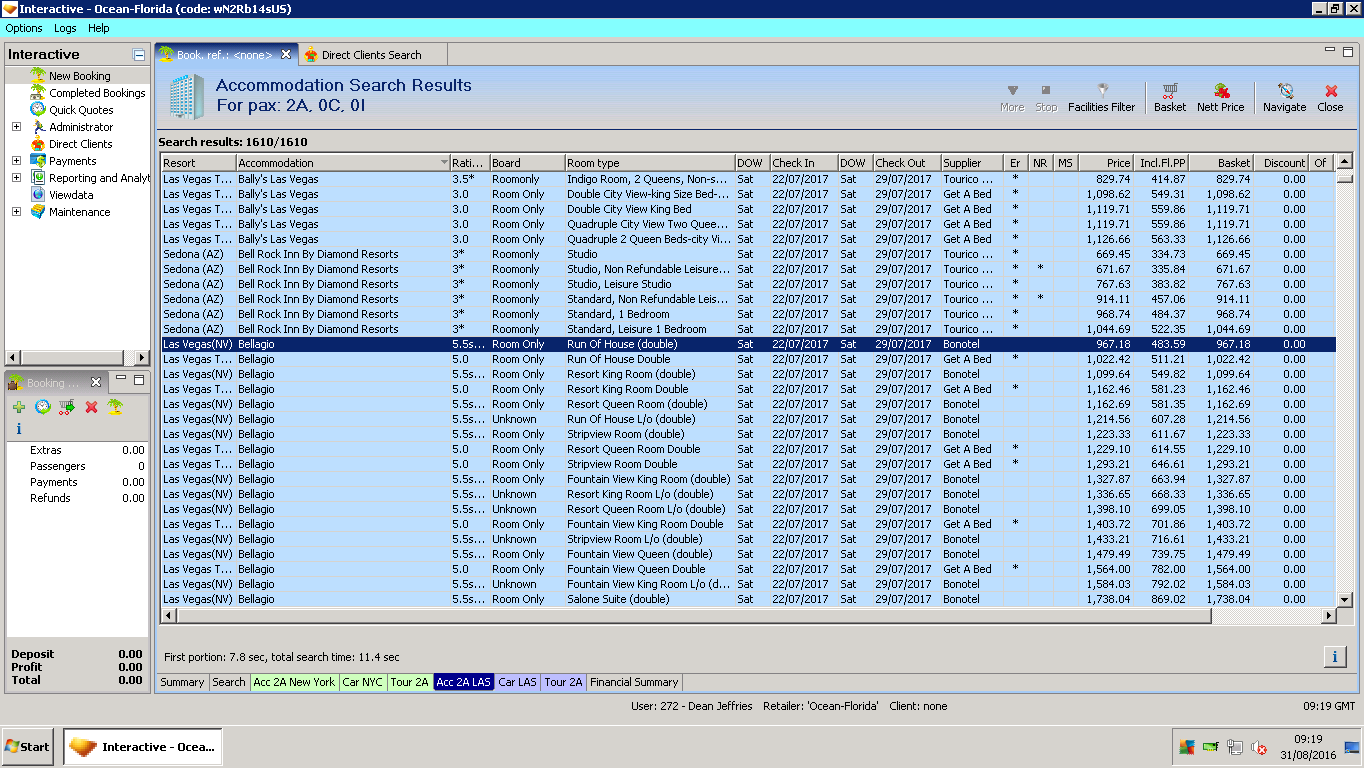Viewport: 1364px width, 768px height.
Task: Switch to the Financial Summary tab
Action: (x=634, y=682)
